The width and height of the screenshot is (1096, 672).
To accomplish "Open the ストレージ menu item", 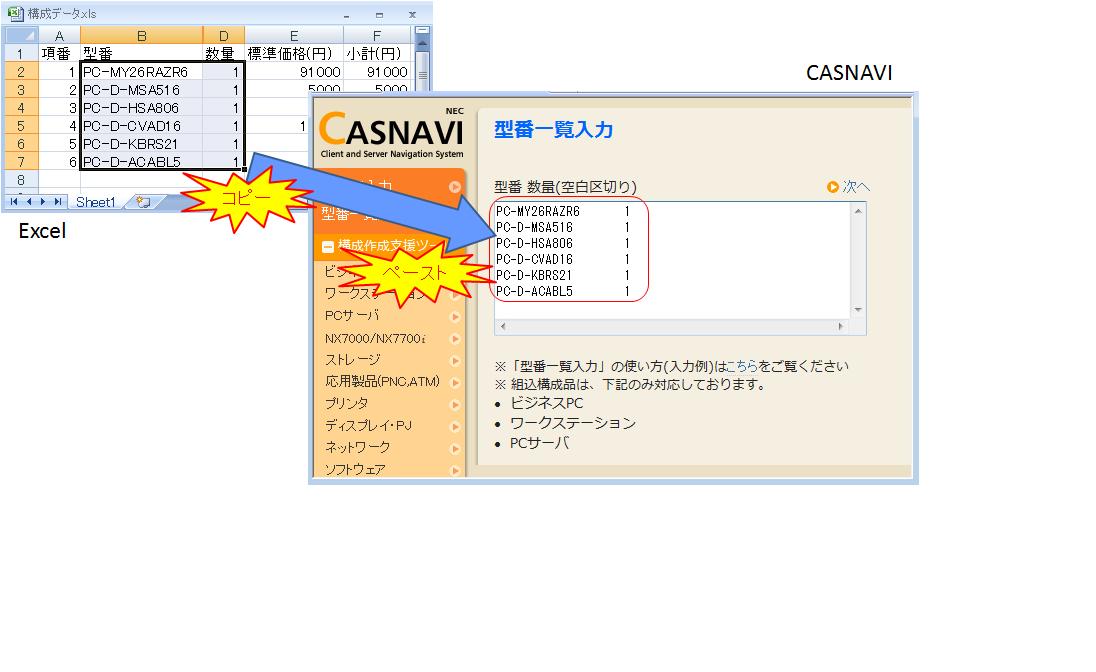I will click(352, 360).
